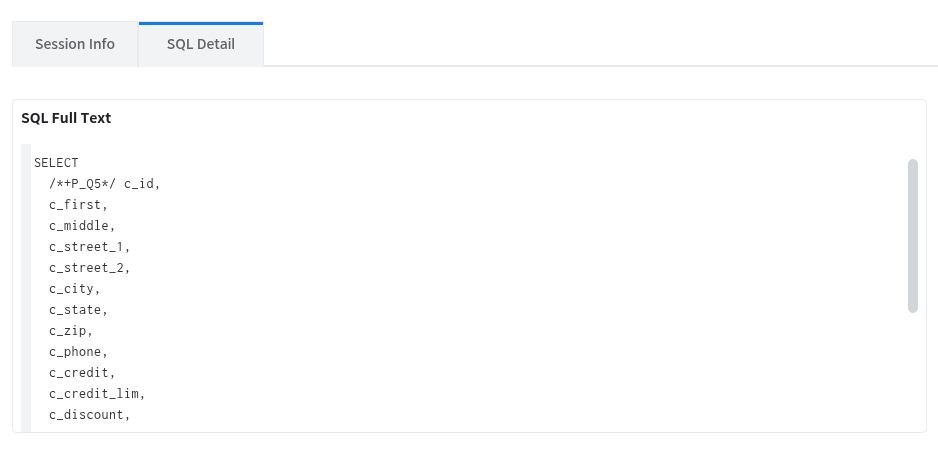
Task: Click the SQL Full Text heading
Action: pos(66,118)
